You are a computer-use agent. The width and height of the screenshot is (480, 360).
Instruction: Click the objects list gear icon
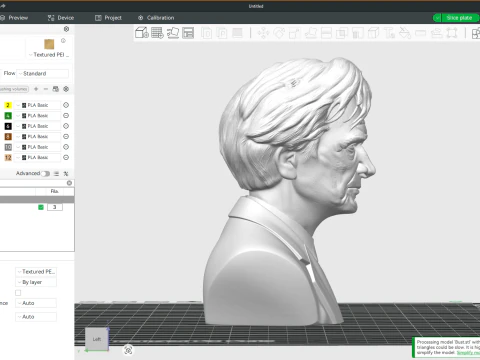(x=69, y=183)
